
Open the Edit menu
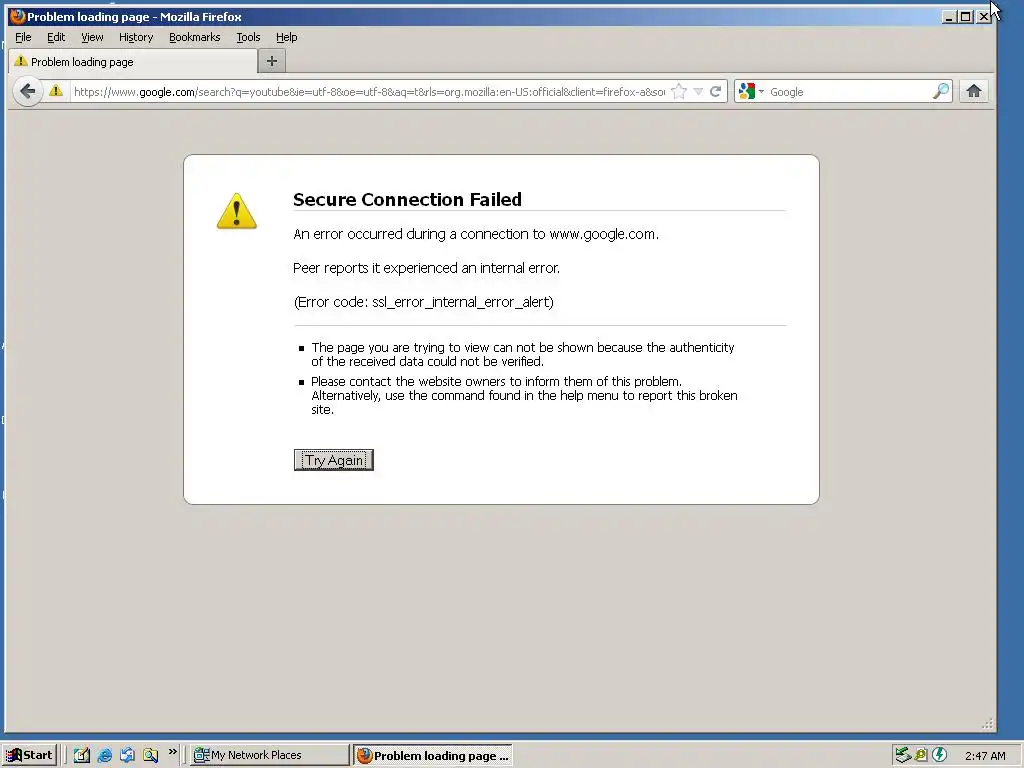56,37
